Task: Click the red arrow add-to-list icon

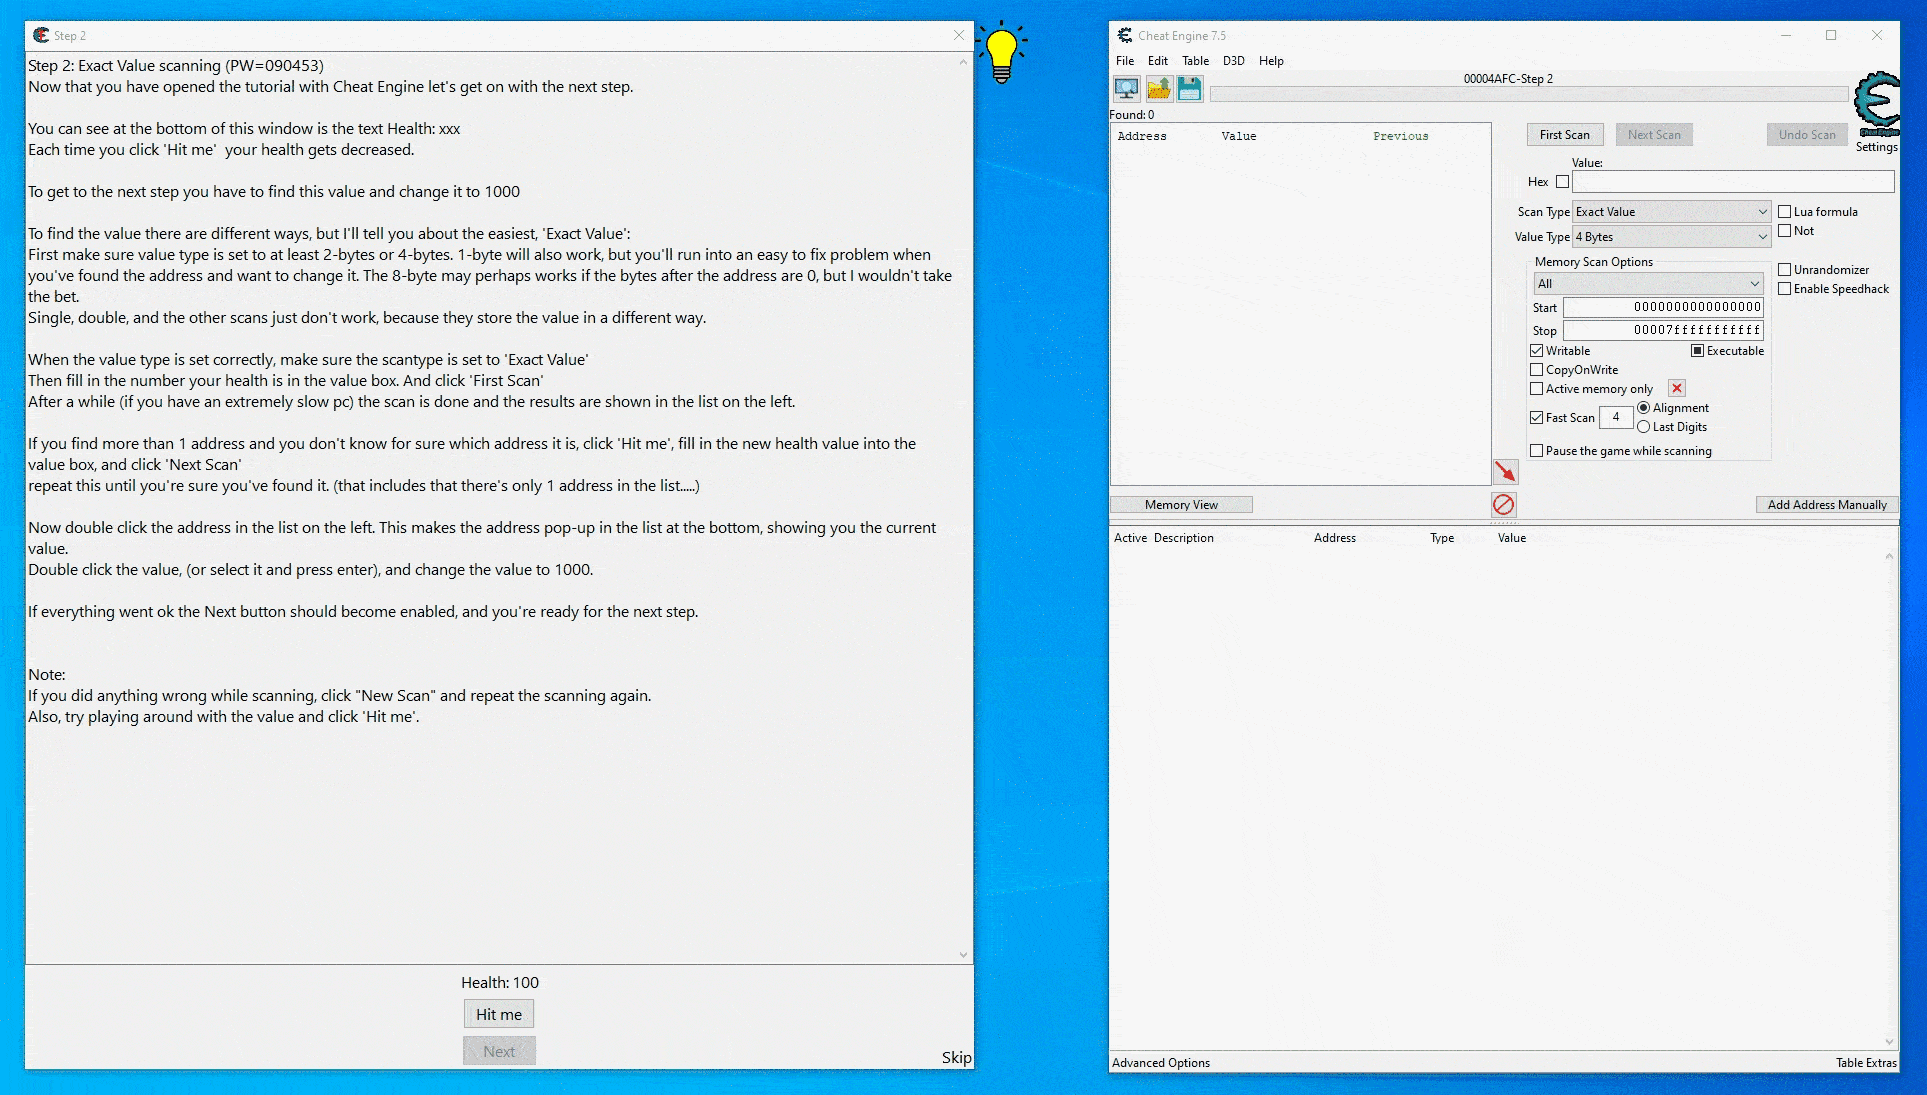Action: tap(1505, 472)
